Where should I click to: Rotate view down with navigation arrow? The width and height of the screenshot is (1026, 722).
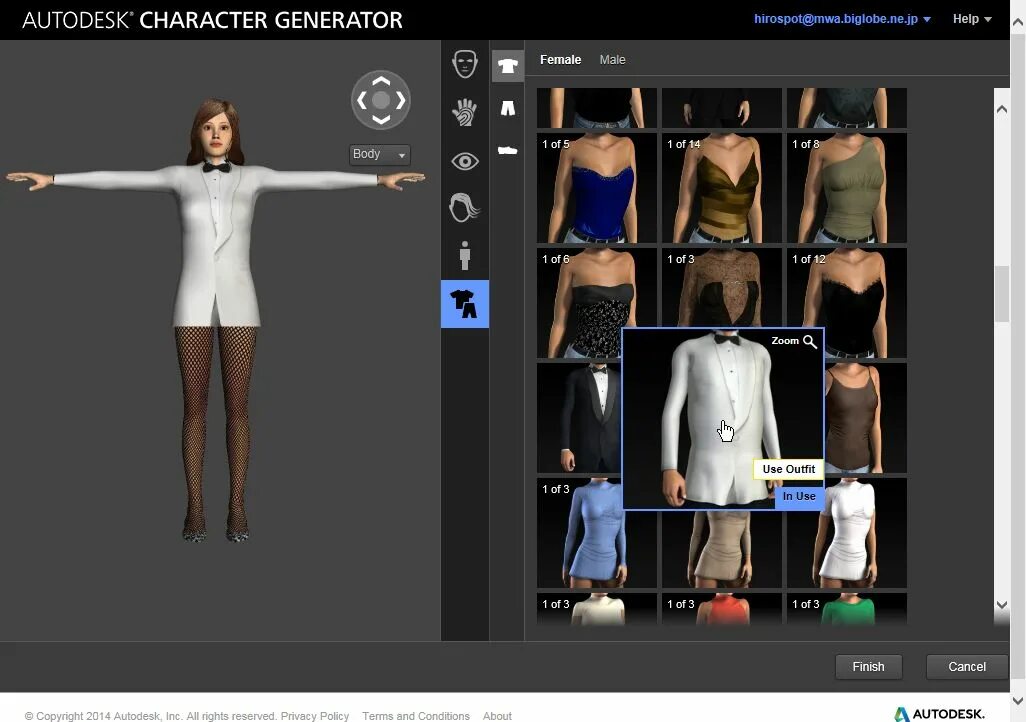[381, 120]
